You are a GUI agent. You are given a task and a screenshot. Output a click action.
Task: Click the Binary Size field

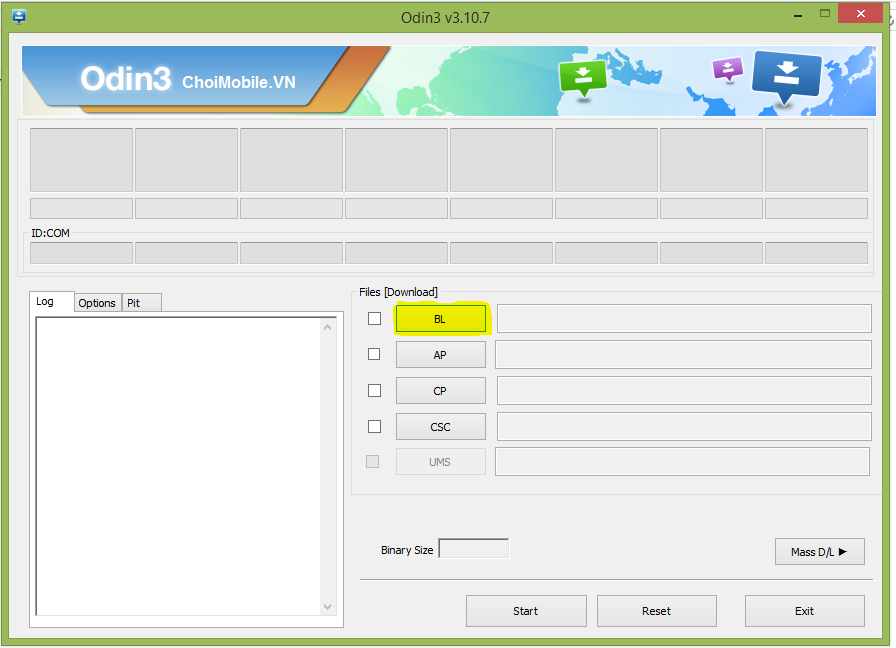click(x=474, y=549)
